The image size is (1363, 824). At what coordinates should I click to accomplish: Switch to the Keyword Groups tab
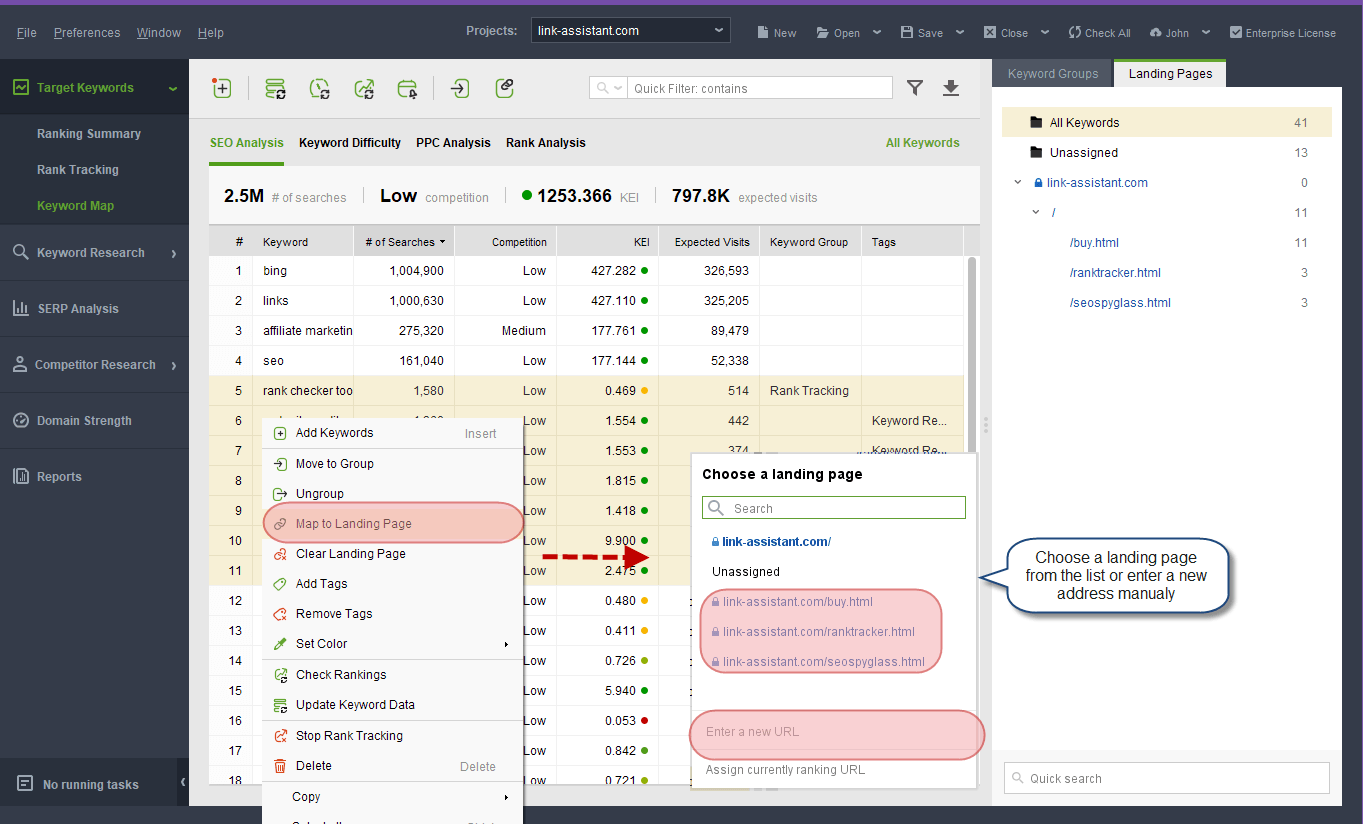(1053, 74)
